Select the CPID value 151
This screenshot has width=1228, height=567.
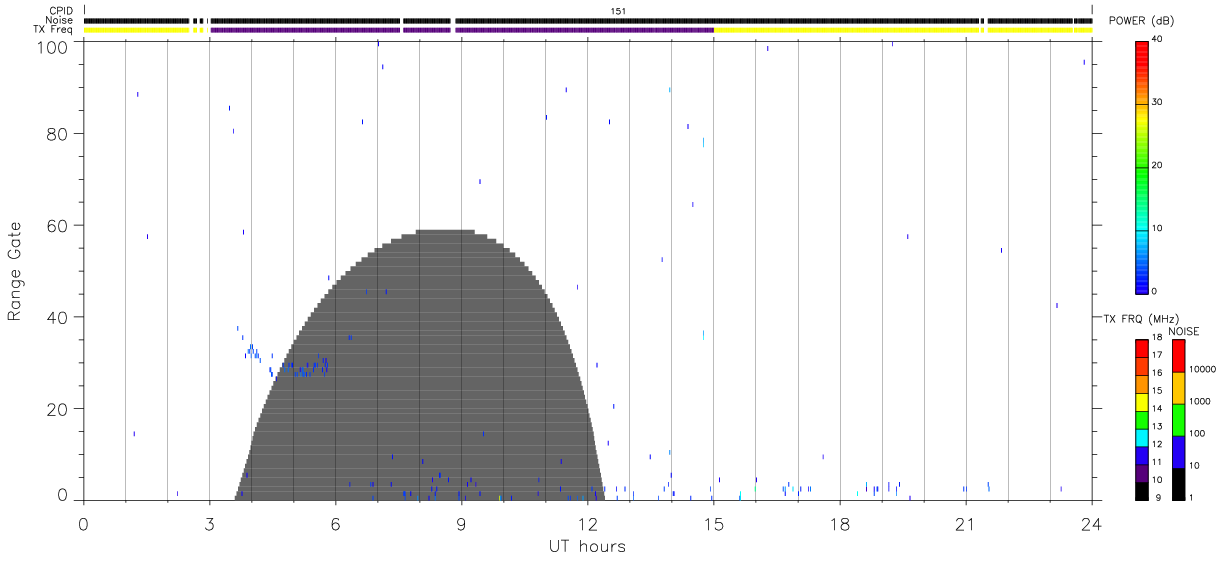tap(619, 11)
